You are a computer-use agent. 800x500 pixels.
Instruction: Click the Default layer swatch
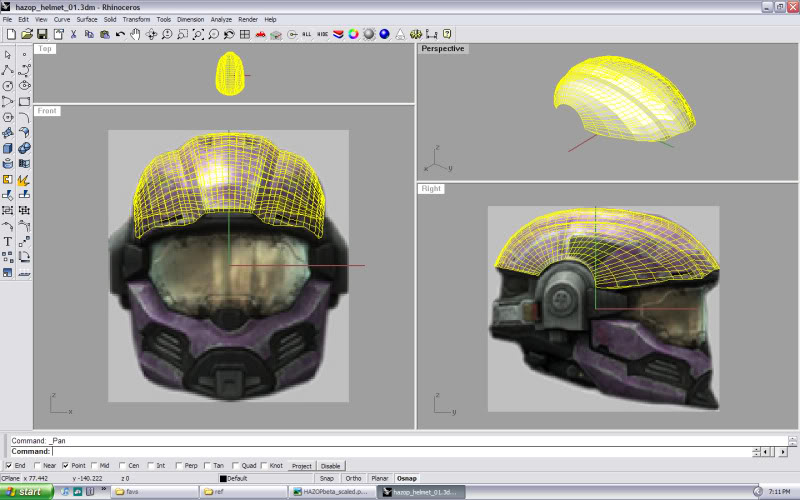tap(223, 479)
